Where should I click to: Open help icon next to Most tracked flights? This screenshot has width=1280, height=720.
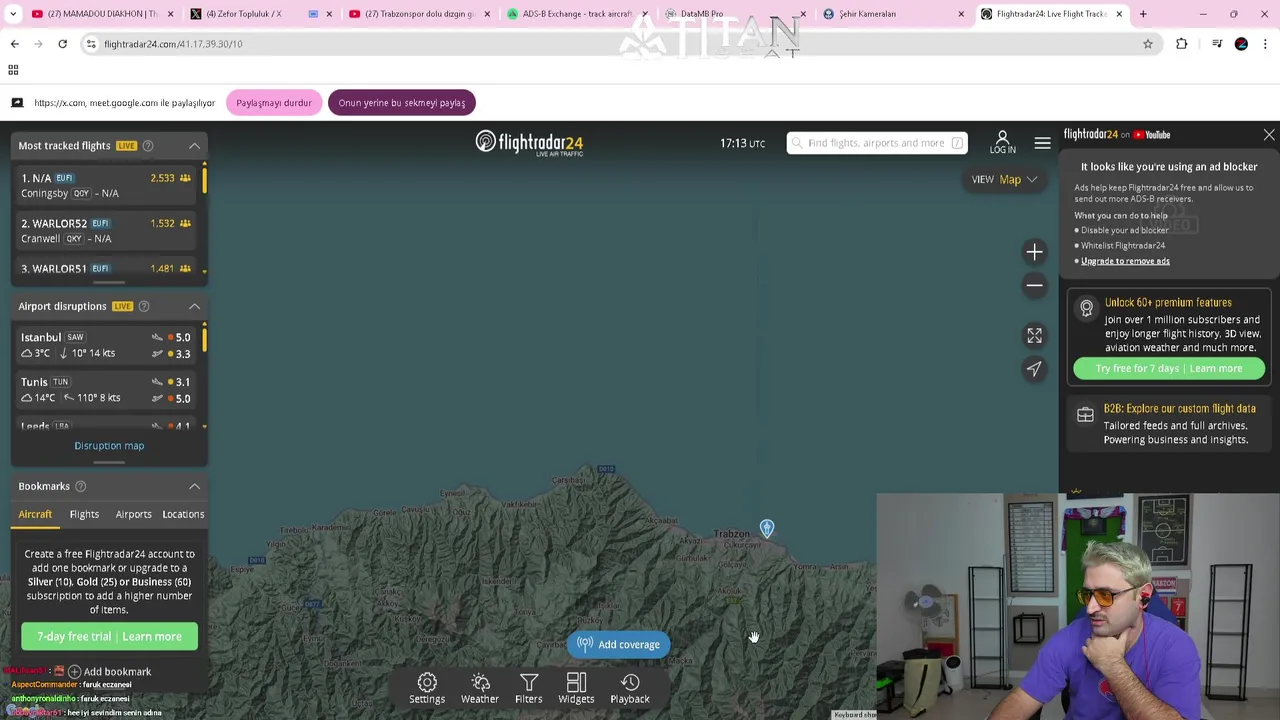click(x=148, y=146)
